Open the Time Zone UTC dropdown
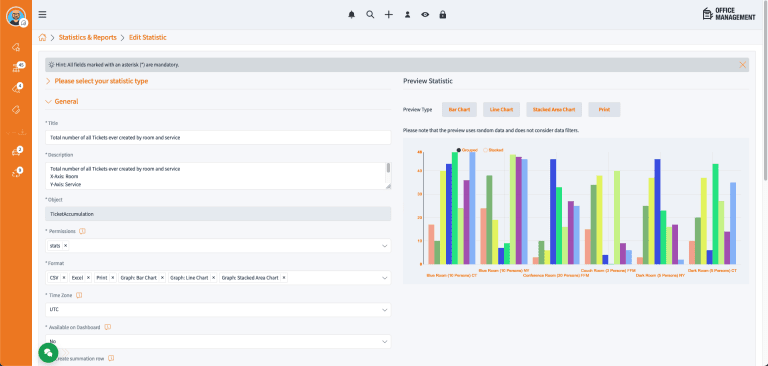The image size is (768, 366). [218, 310]
